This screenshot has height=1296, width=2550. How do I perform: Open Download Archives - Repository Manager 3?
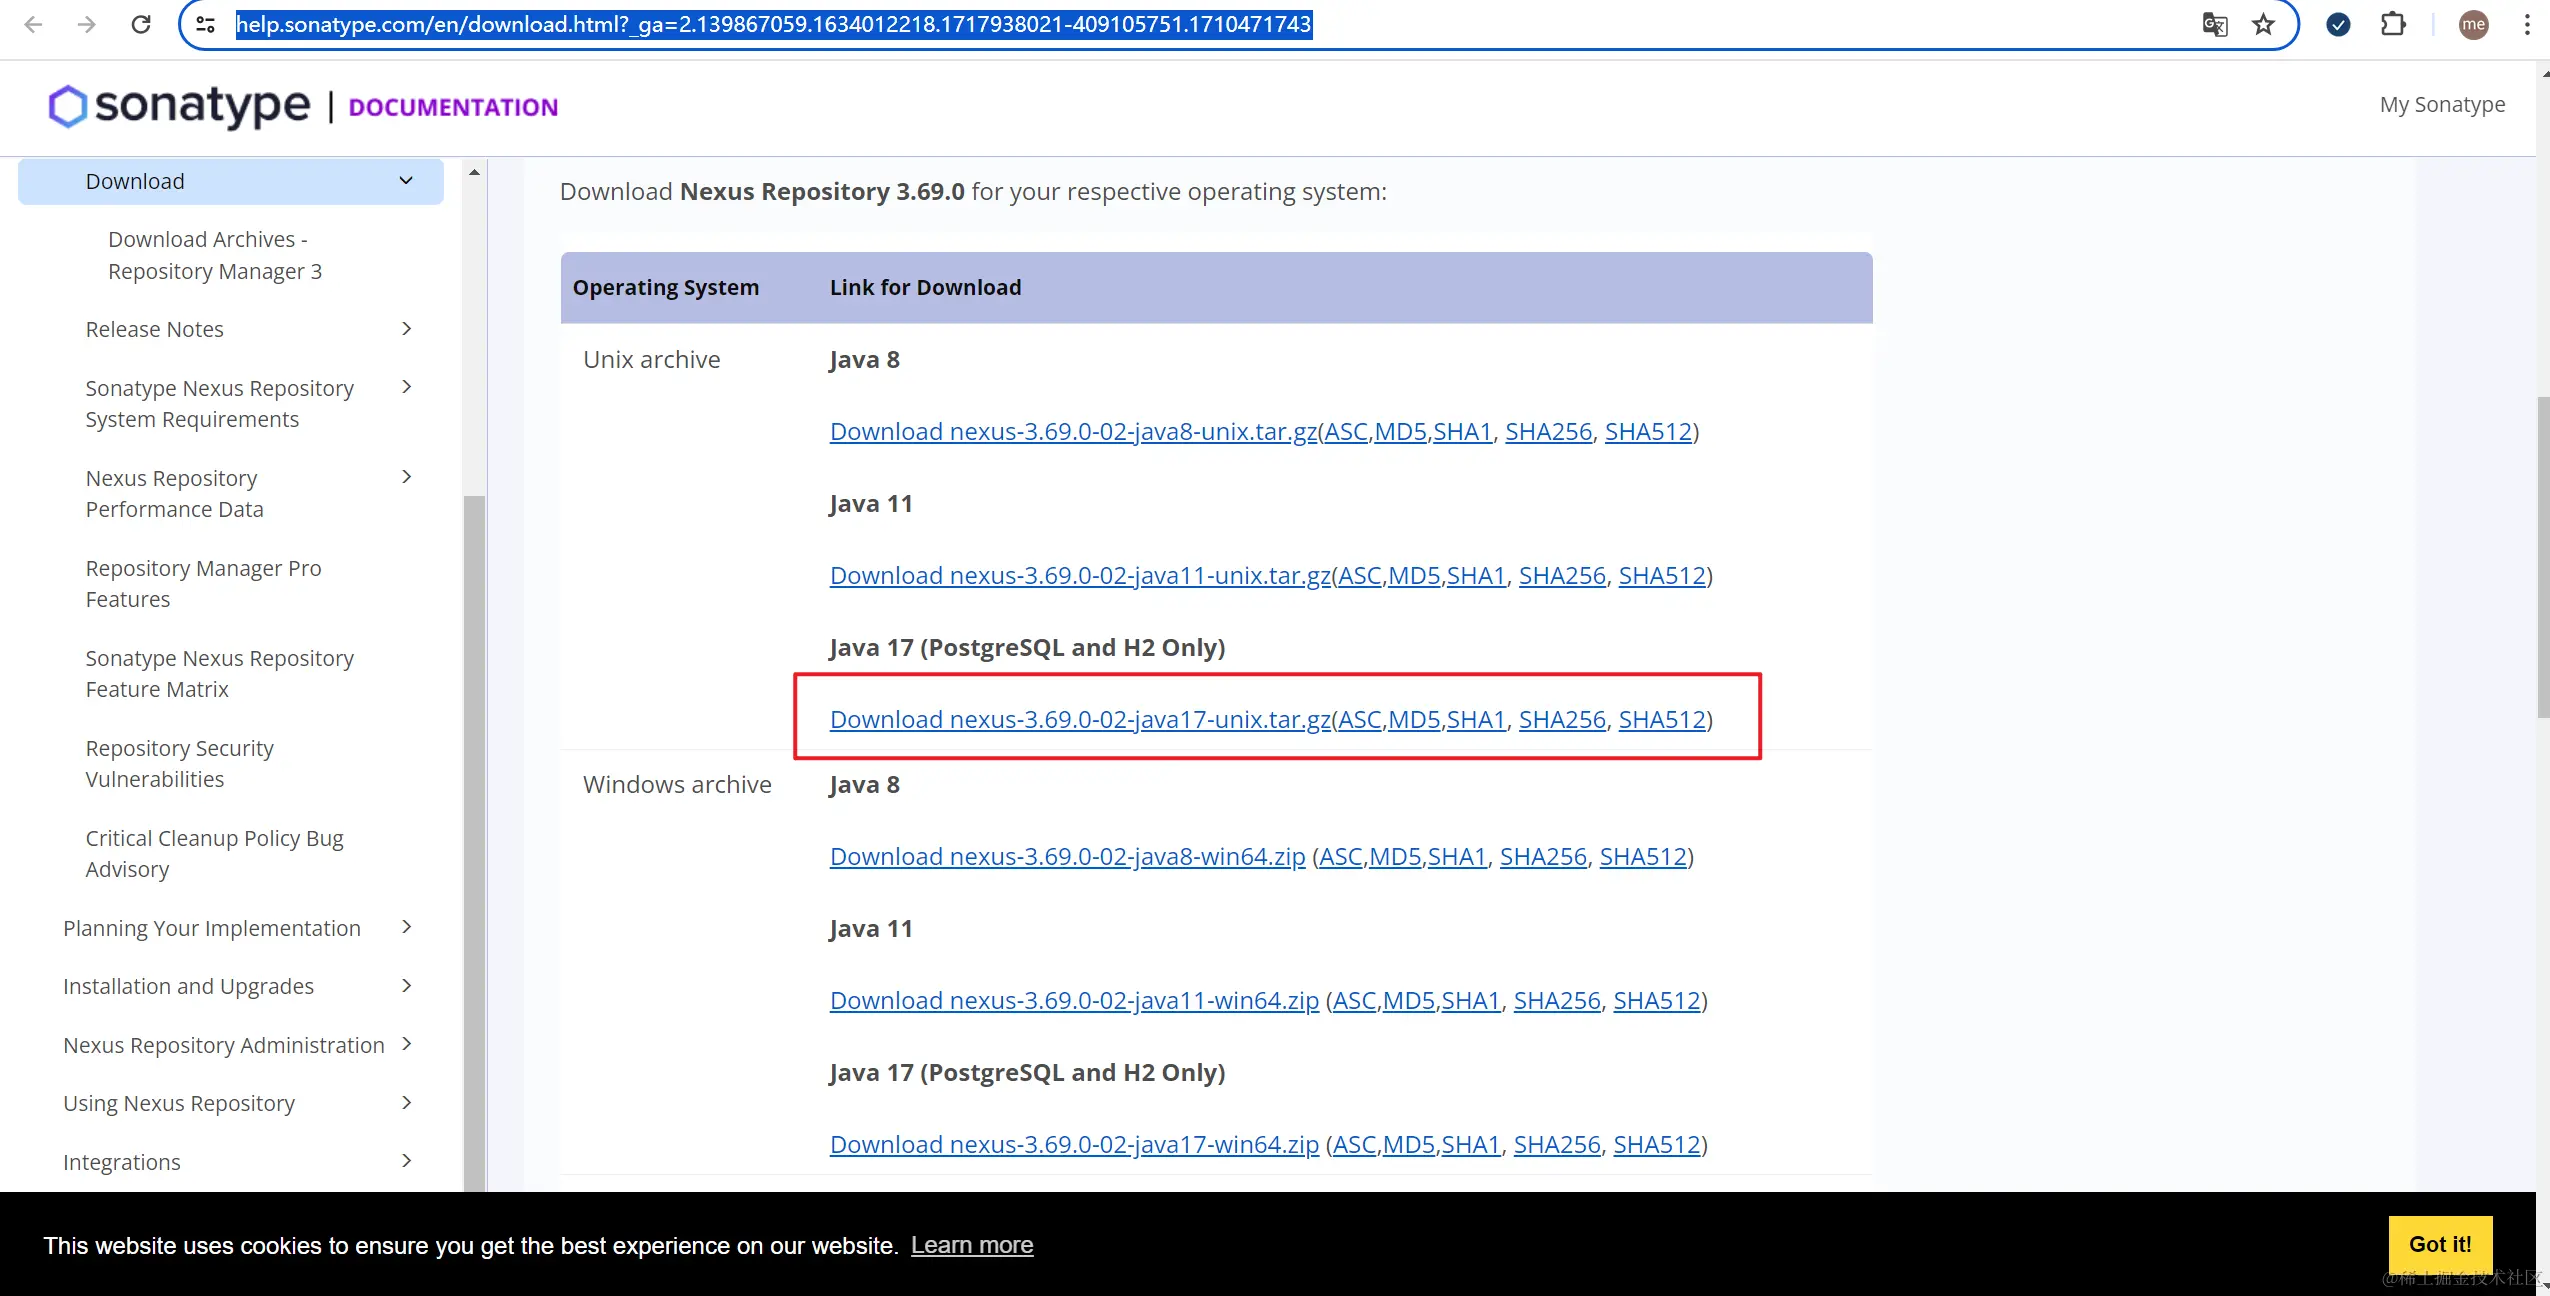point(214,255)
